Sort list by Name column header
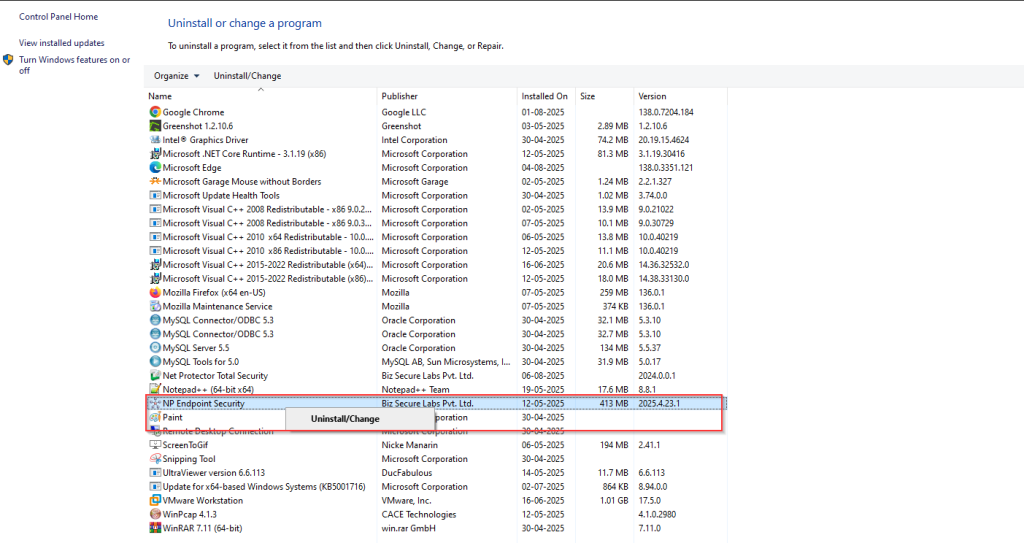1024x543 pixels. coord(160,96)
